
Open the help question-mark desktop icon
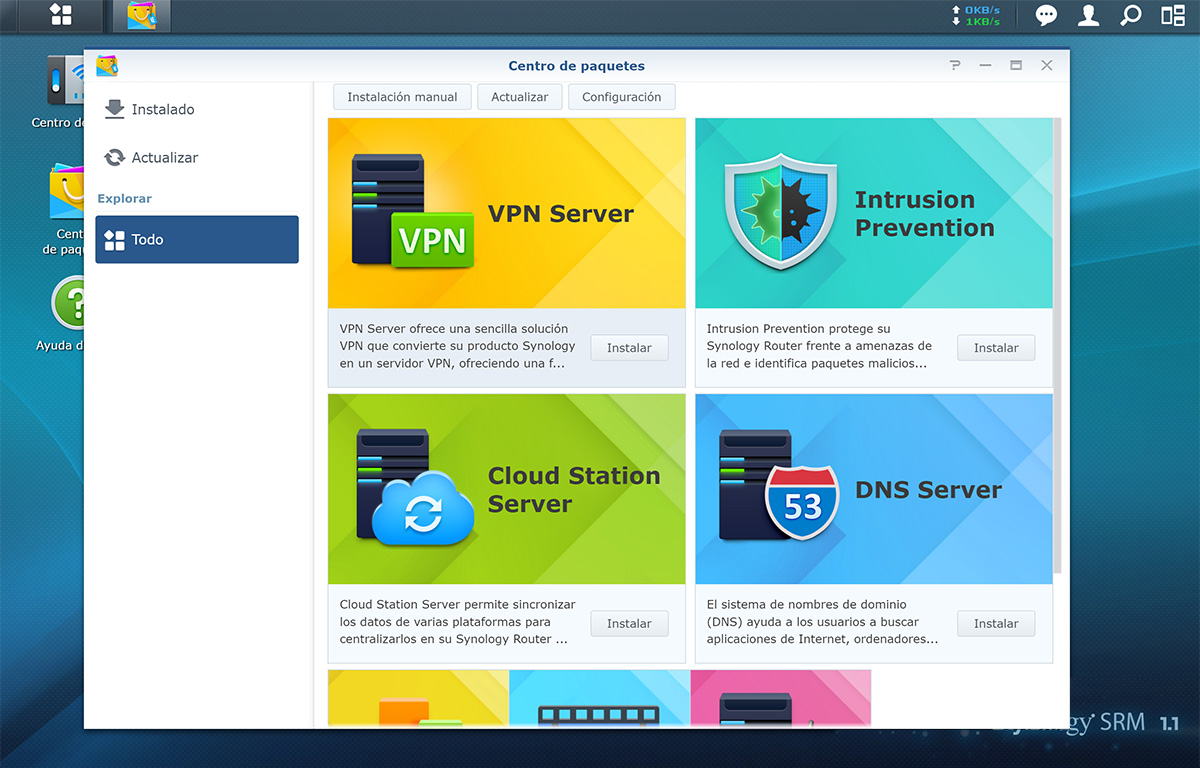click(67, 303)
